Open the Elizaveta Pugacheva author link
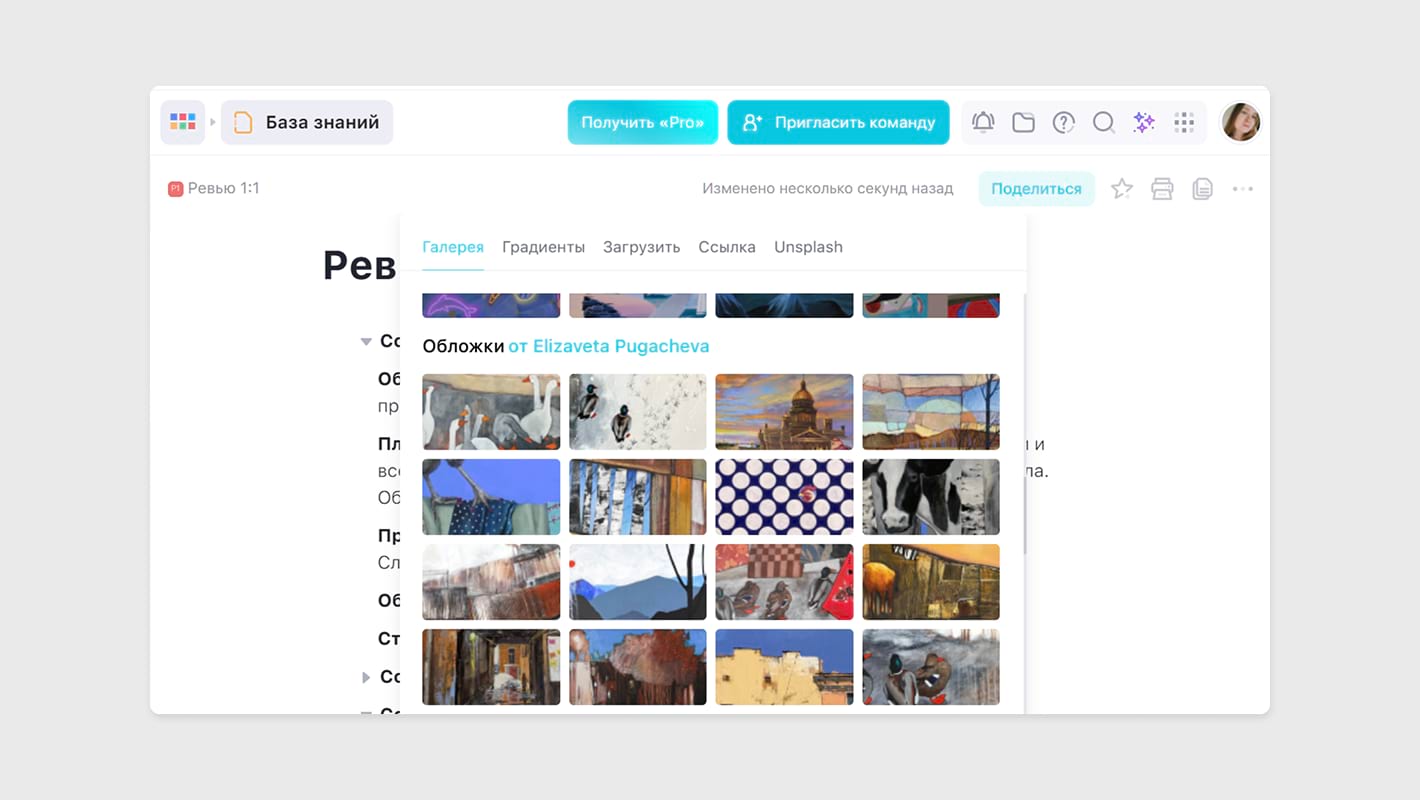Viewport: 1420px width, 800px height. tap(609, 346)
